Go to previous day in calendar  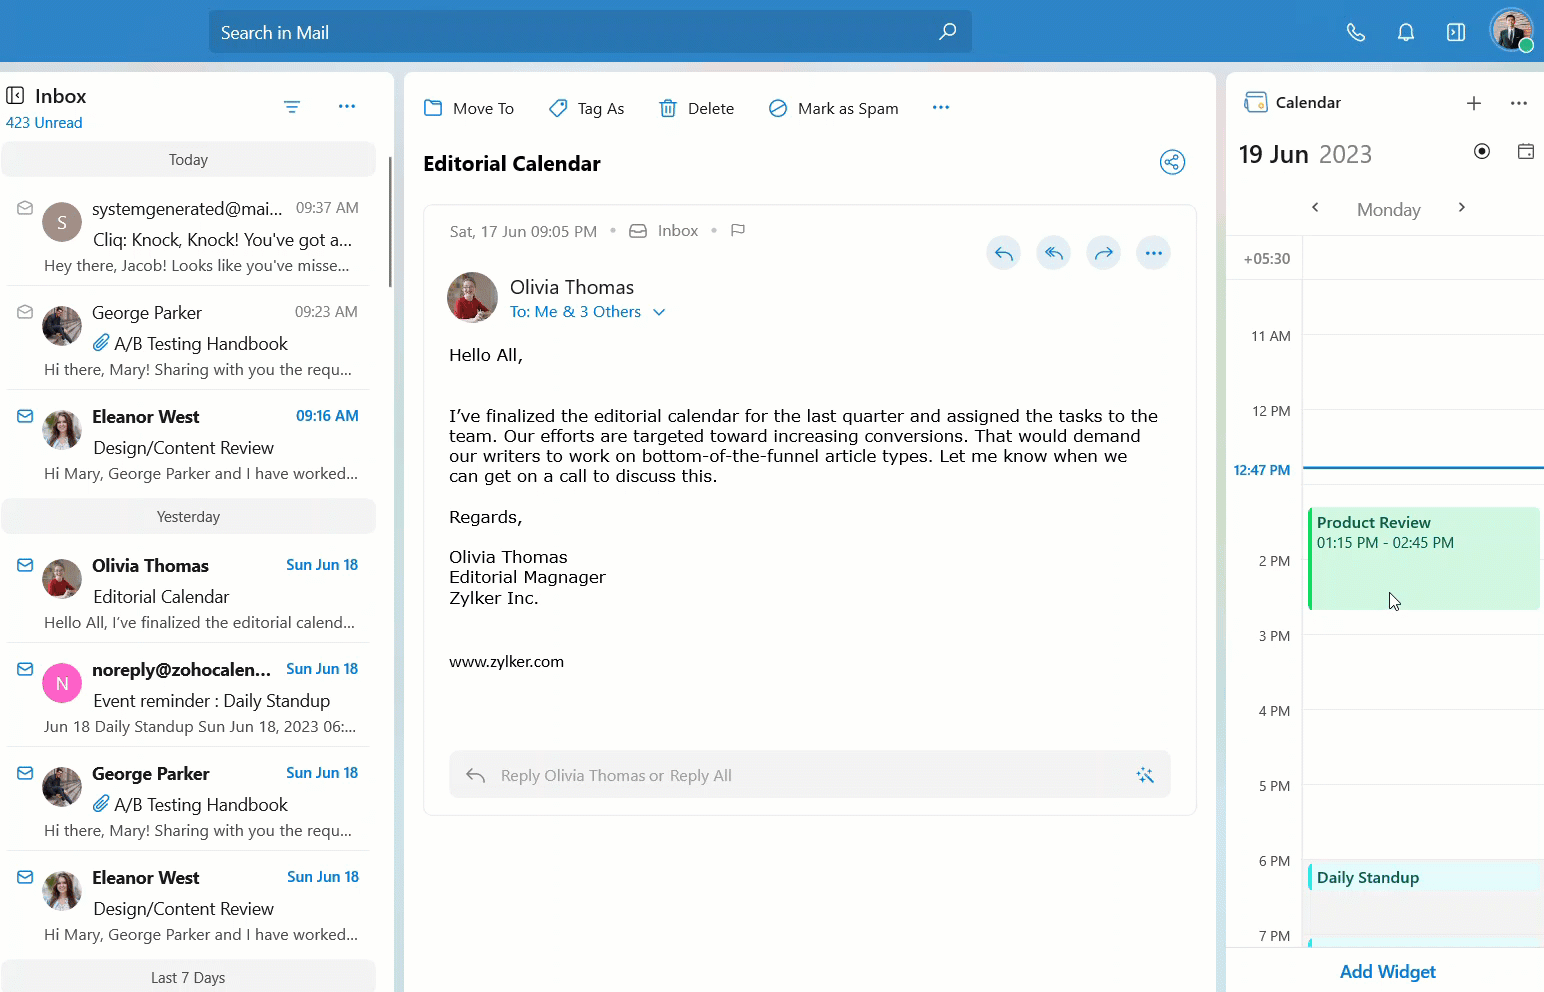[1315, 207]
